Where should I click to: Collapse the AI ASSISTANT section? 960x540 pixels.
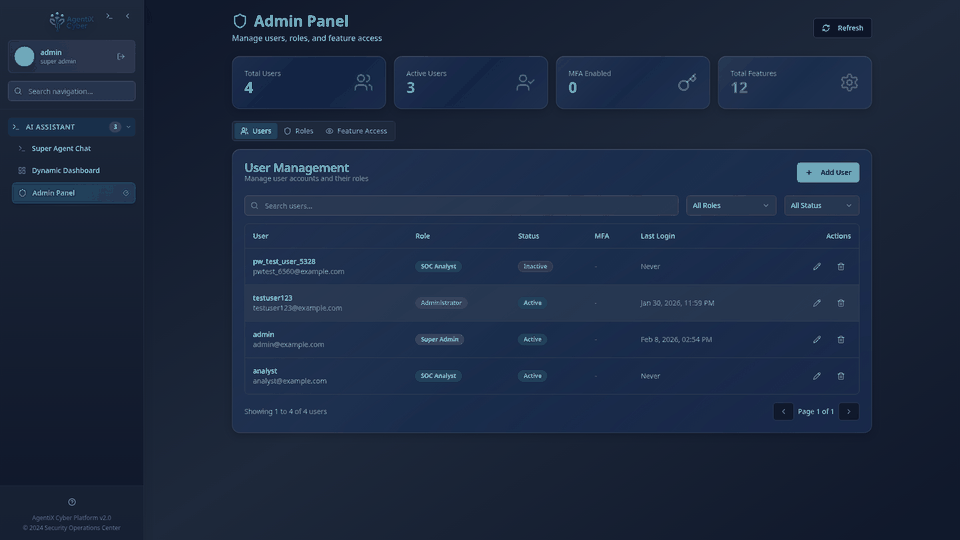pyautogui.click(x=72, y=127)
